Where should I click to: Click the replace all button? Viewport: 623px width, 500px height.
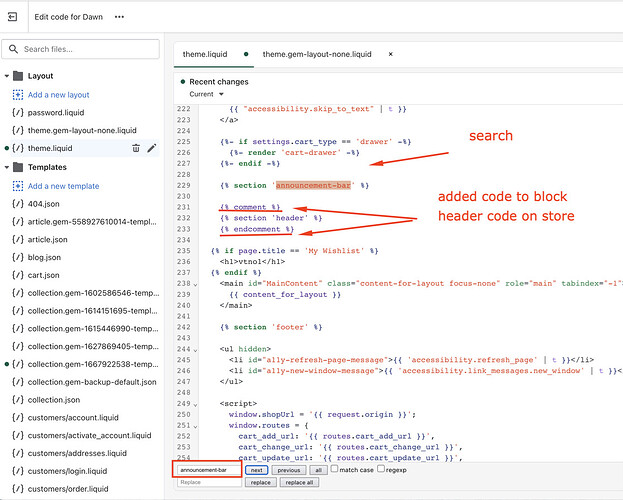(298, 483)
